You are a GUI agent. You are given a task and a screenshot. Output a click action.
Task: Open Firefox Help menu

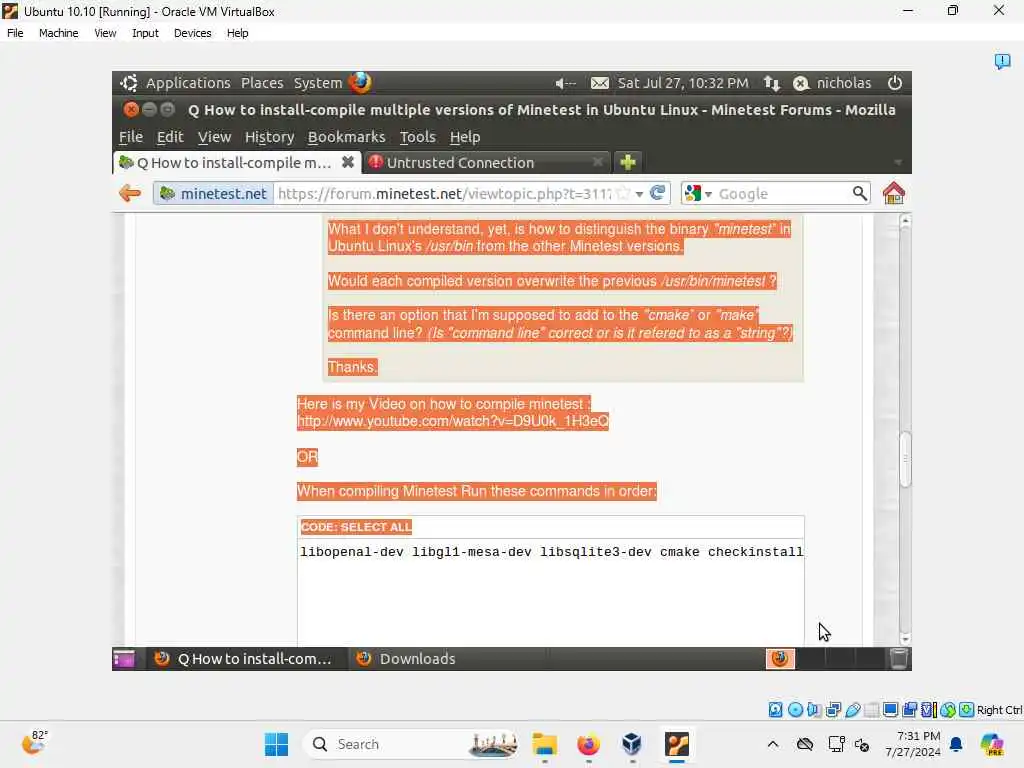(x=464, y=137)
